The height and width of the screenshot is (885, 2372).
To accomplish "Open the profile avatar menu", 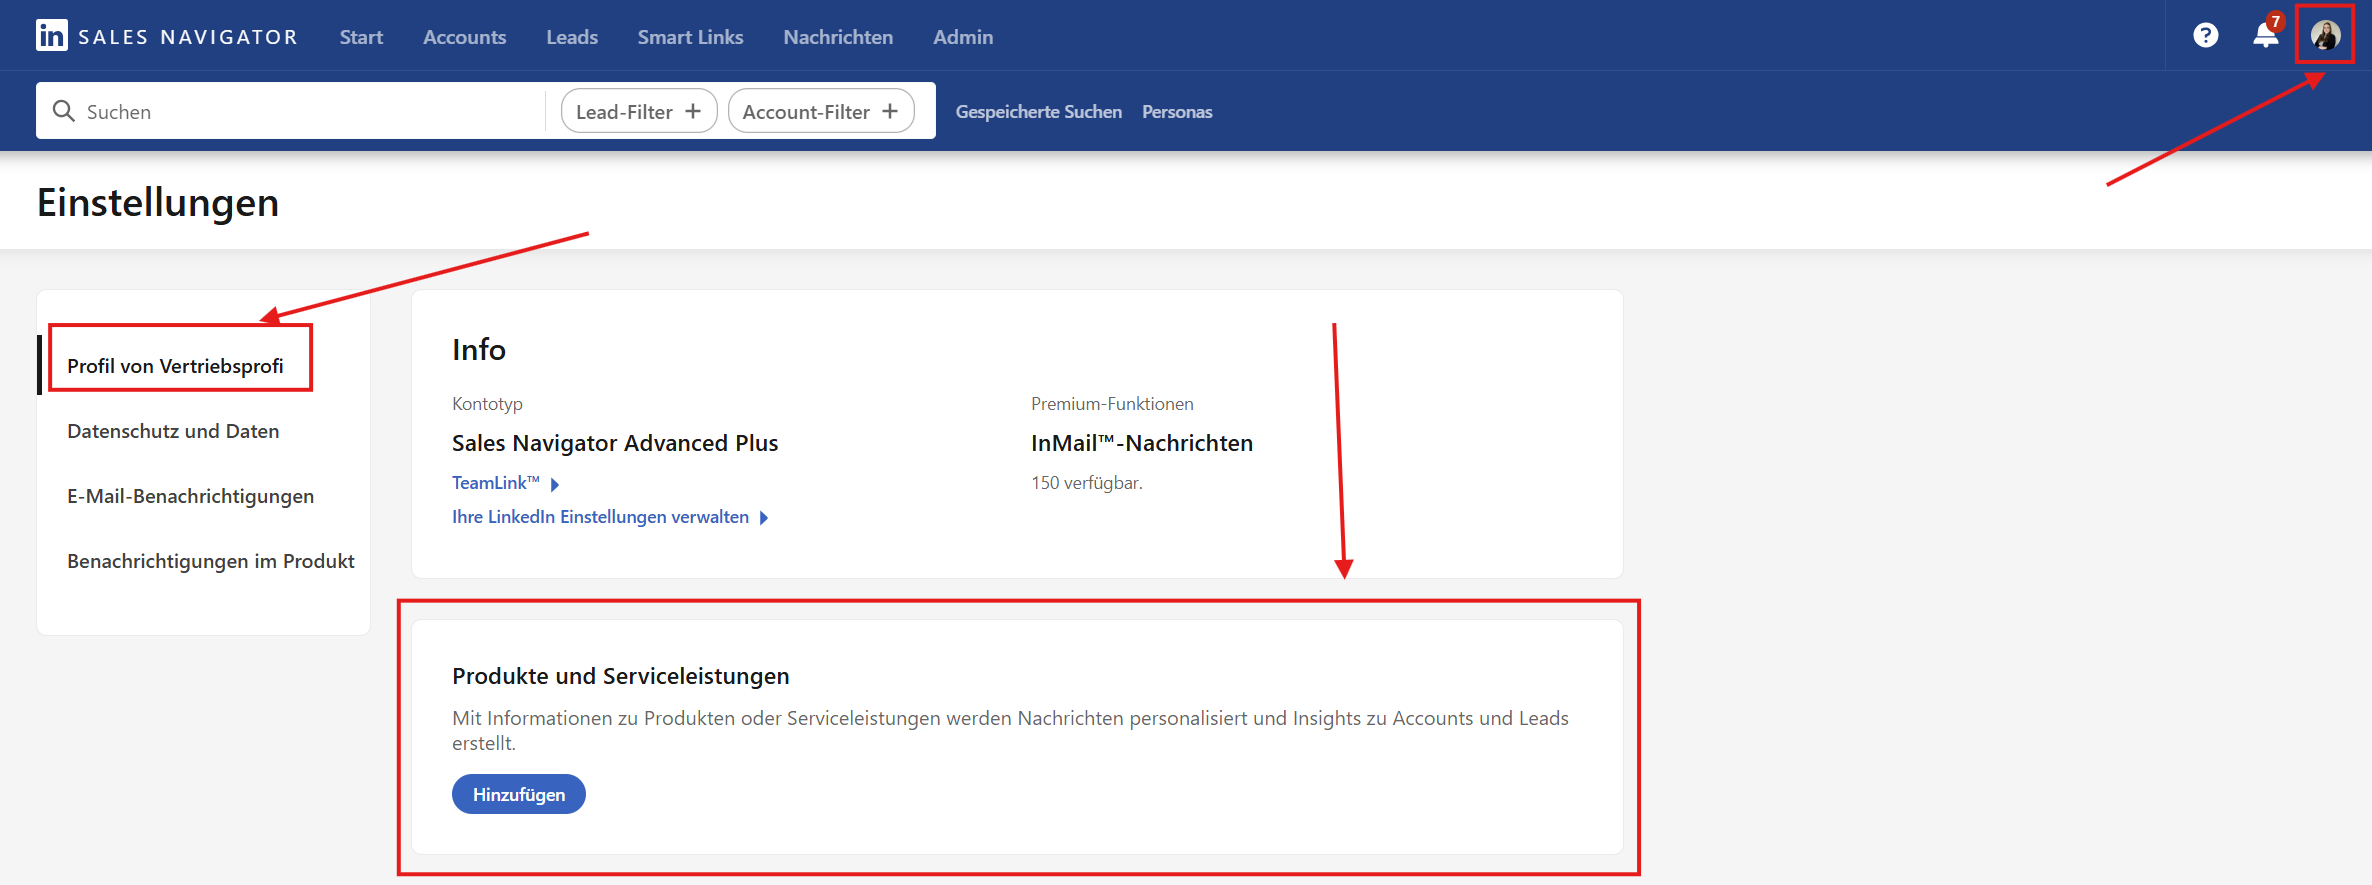I will click(2325, 35).
